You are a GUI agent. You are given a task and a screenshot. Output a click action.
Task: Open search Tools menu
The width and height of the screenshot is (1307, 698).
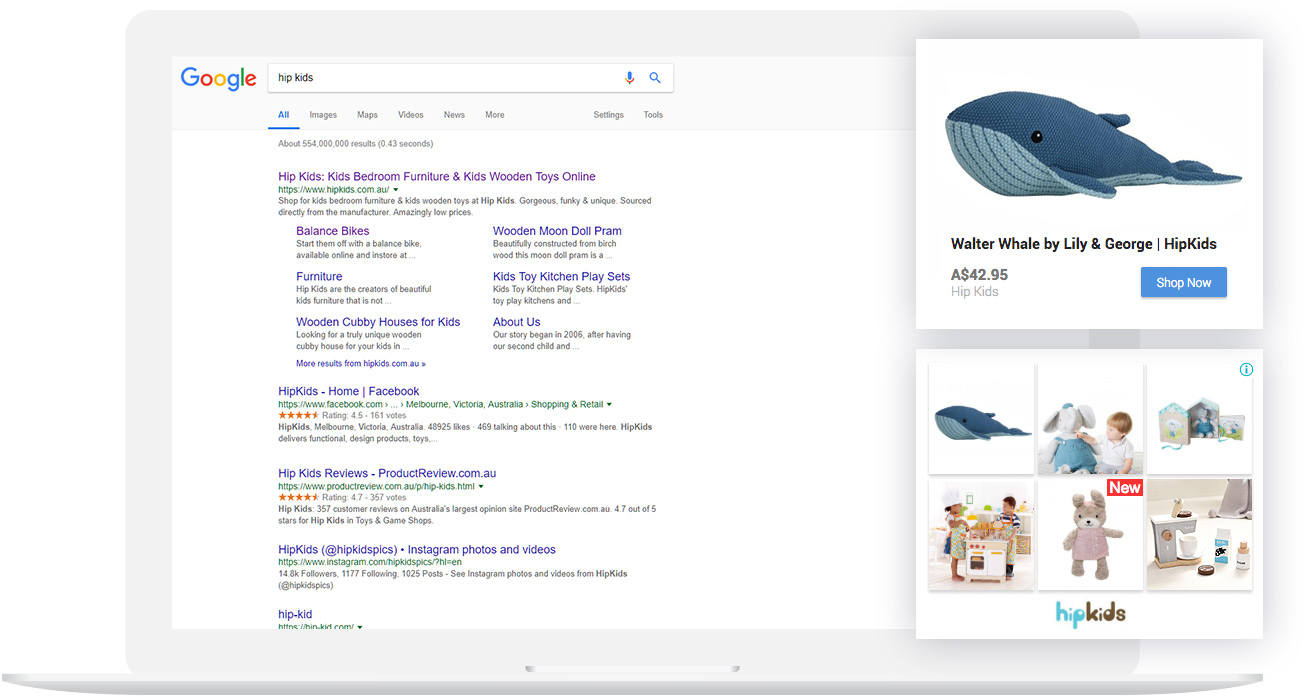point(653,115)
